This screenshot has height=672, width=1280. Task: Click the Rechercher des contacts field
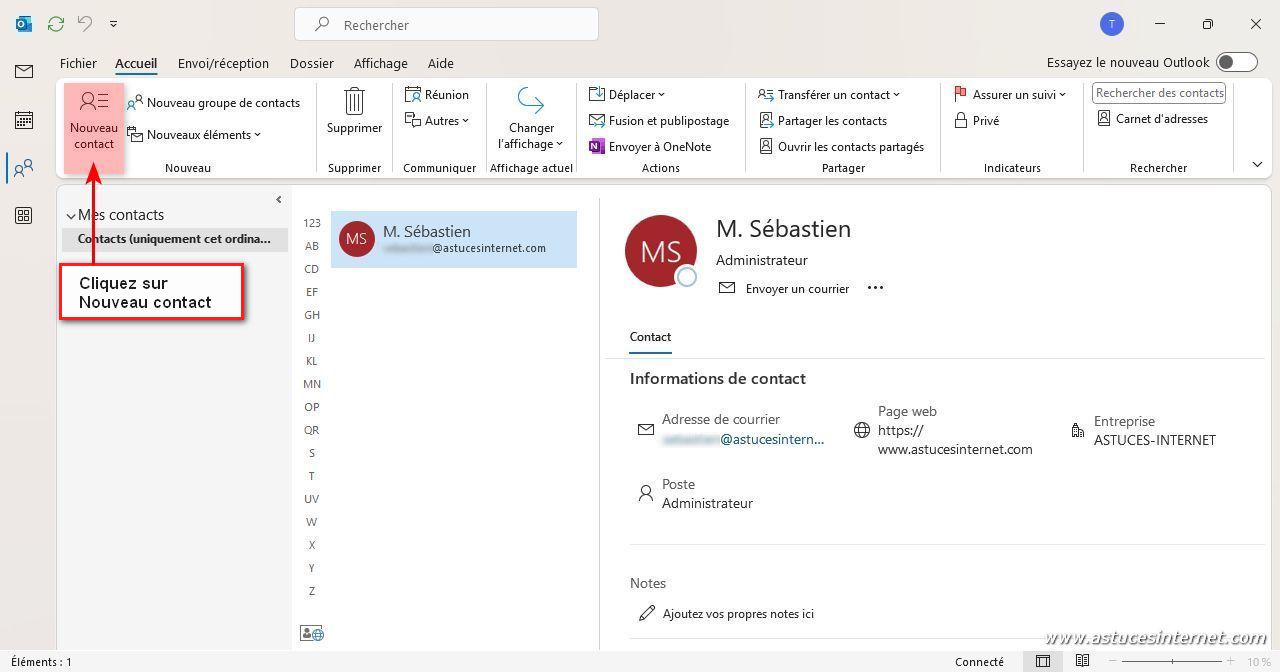click(x=1158, y=93)
